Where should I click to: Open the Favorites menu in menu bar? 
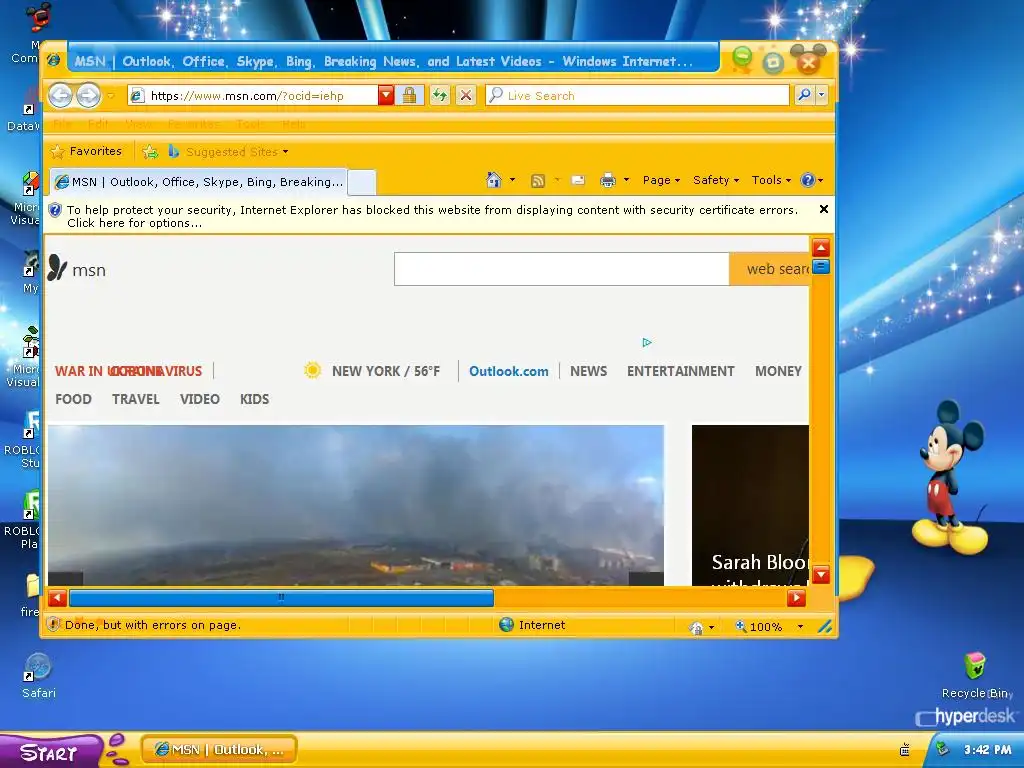pyautogui.click(x=193, y=123)
